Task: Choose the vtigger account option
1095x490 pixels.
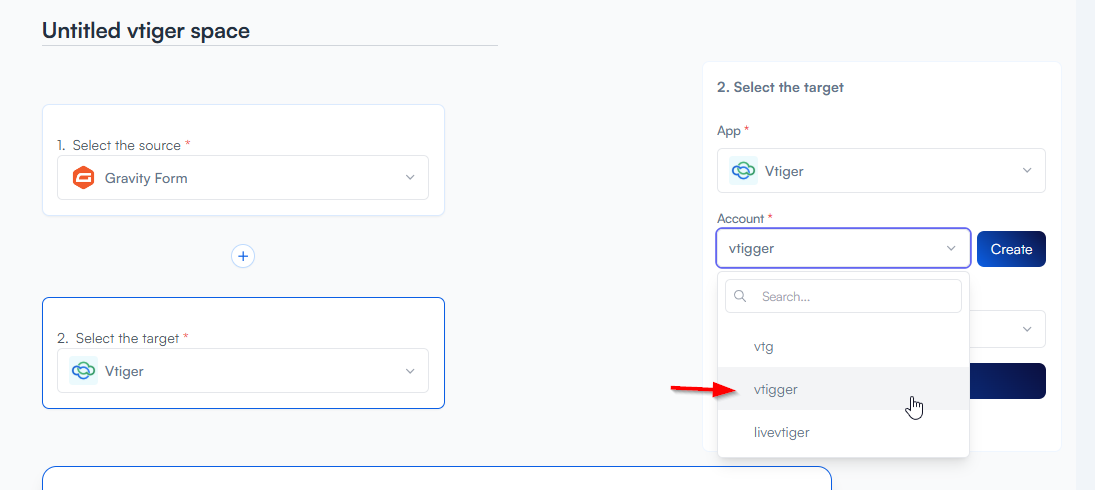Action: 776,390
